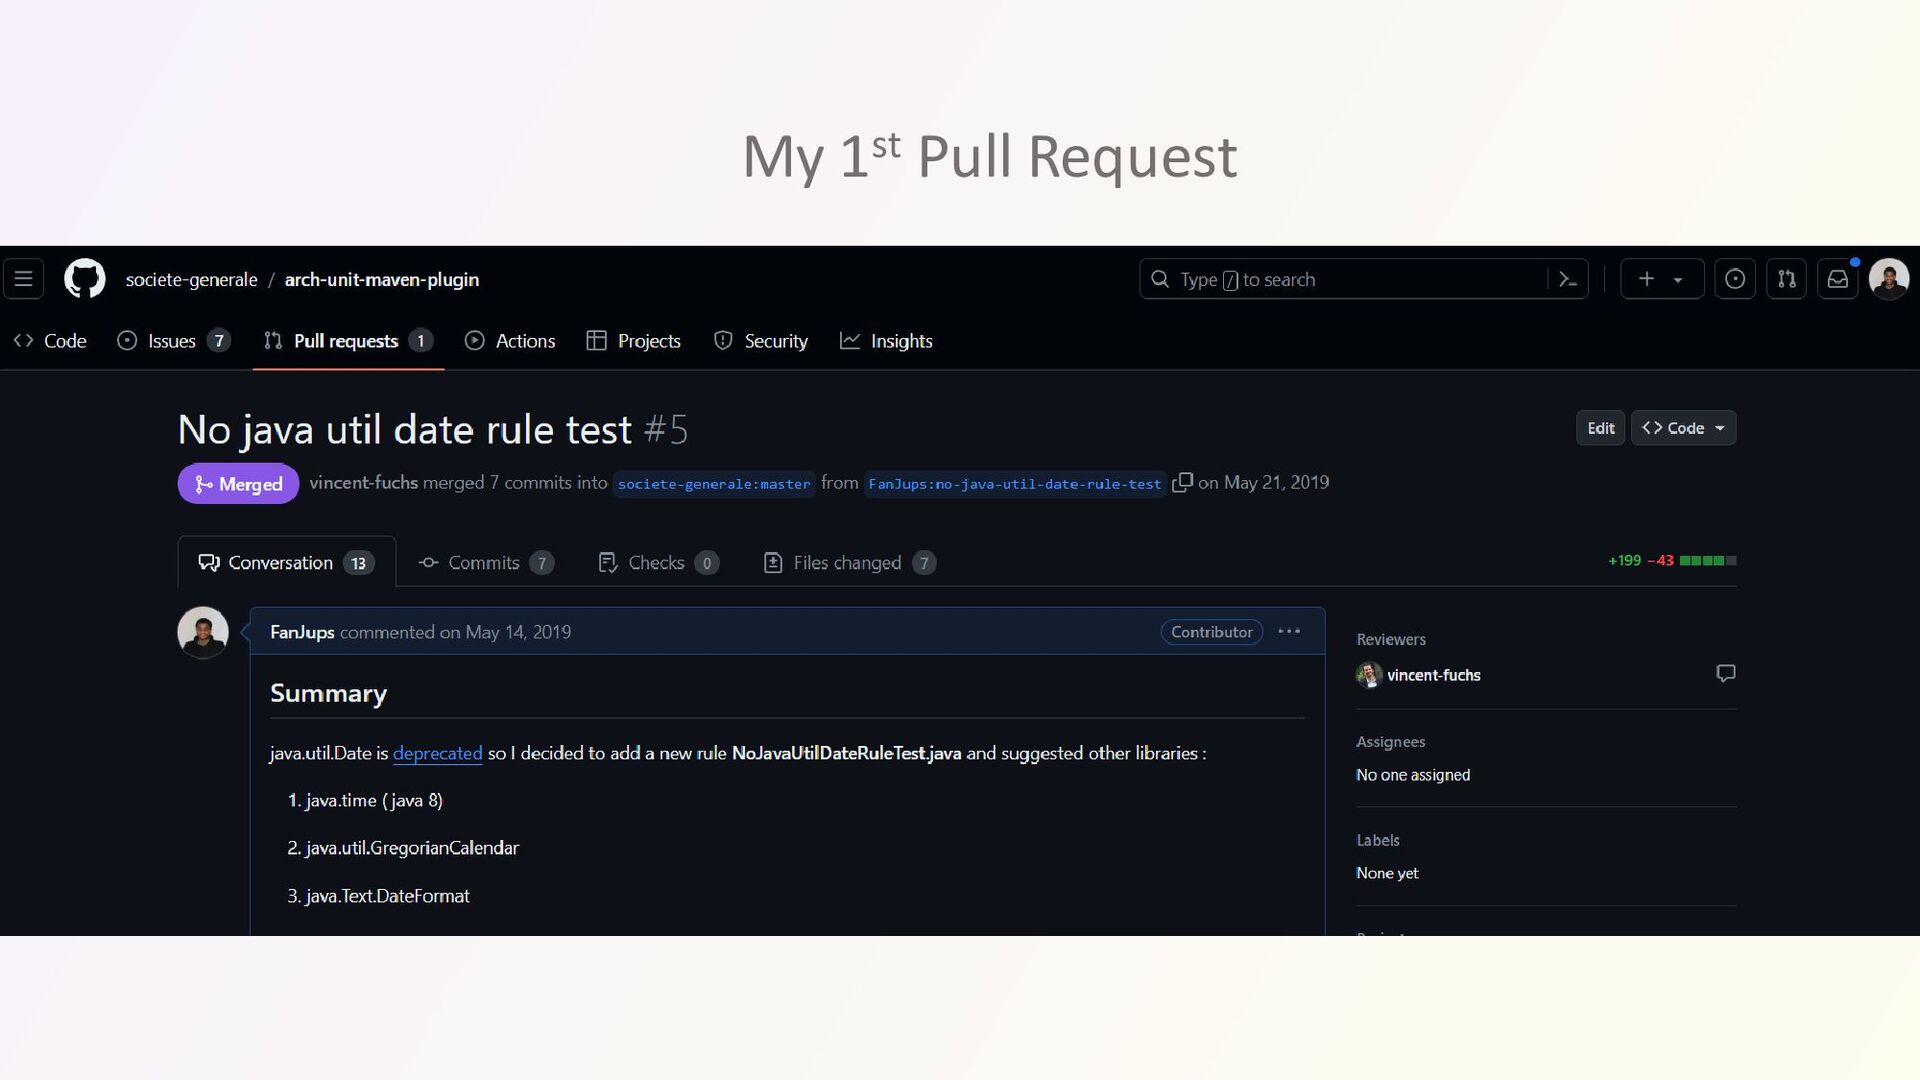Open the Security tab
This screenshot has width=1920, height=1080.
click(x=761, y=341)
